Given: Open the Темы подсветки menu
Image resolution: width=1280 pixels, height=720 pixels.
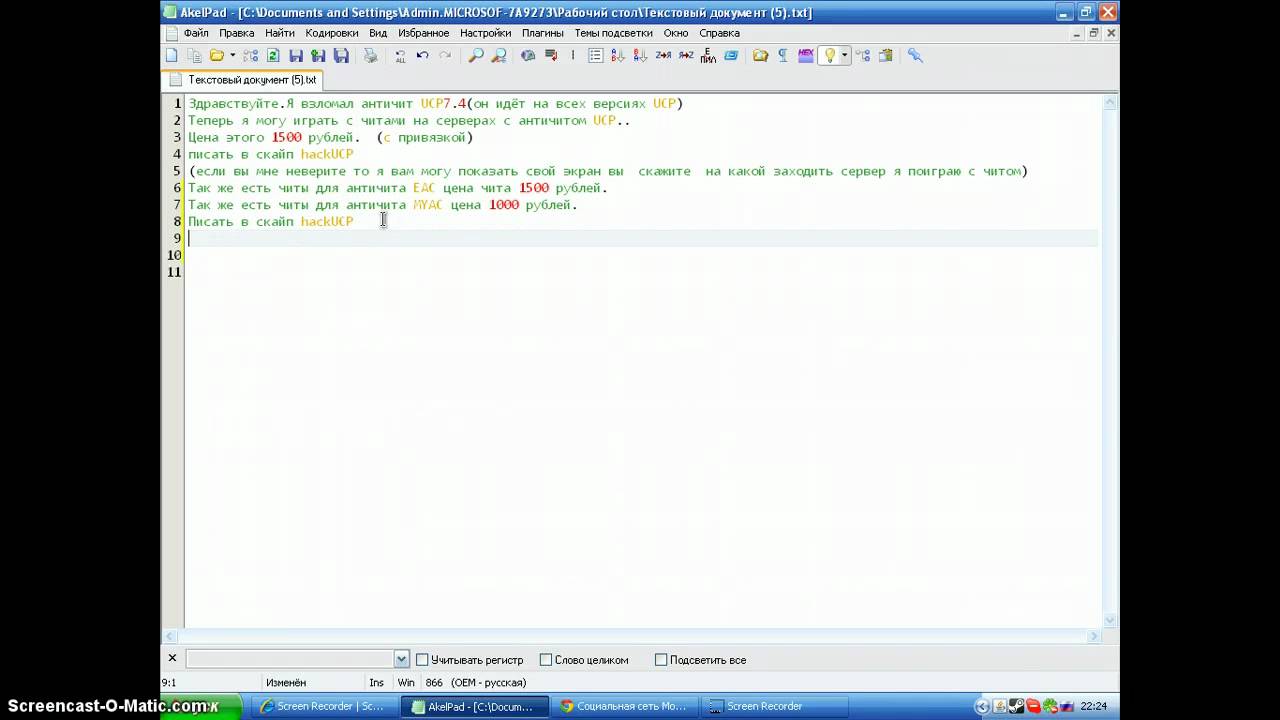Looking at the screenshot, I should tap(613, 33).
